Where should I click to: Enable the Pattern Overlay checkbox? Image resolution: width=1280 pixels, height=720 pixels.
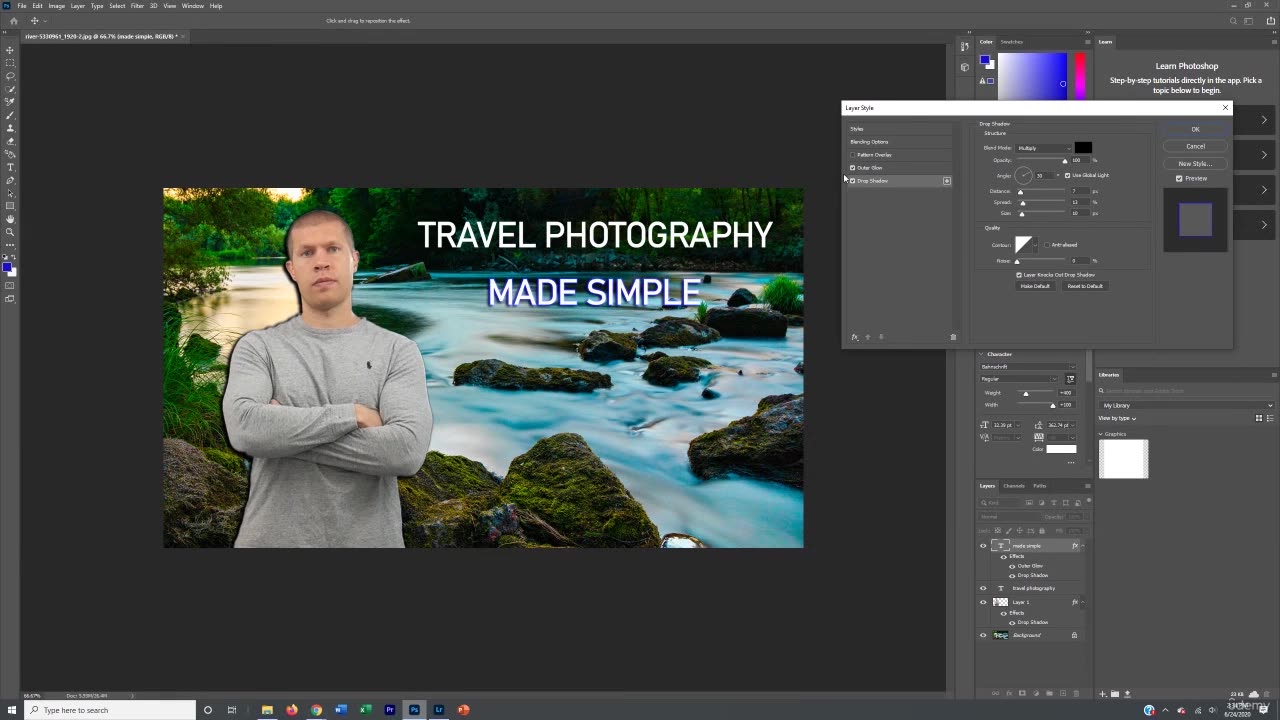click(x=852, y=155)
